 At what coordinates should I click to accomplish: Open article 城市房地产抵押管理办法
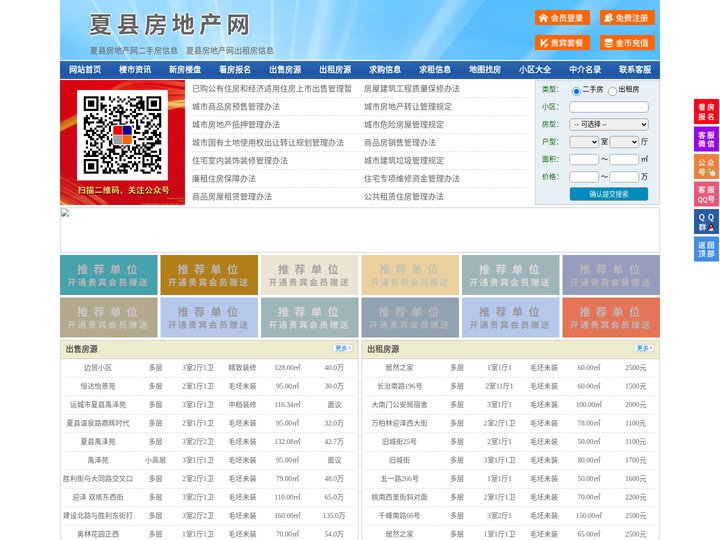pos(236,124)
